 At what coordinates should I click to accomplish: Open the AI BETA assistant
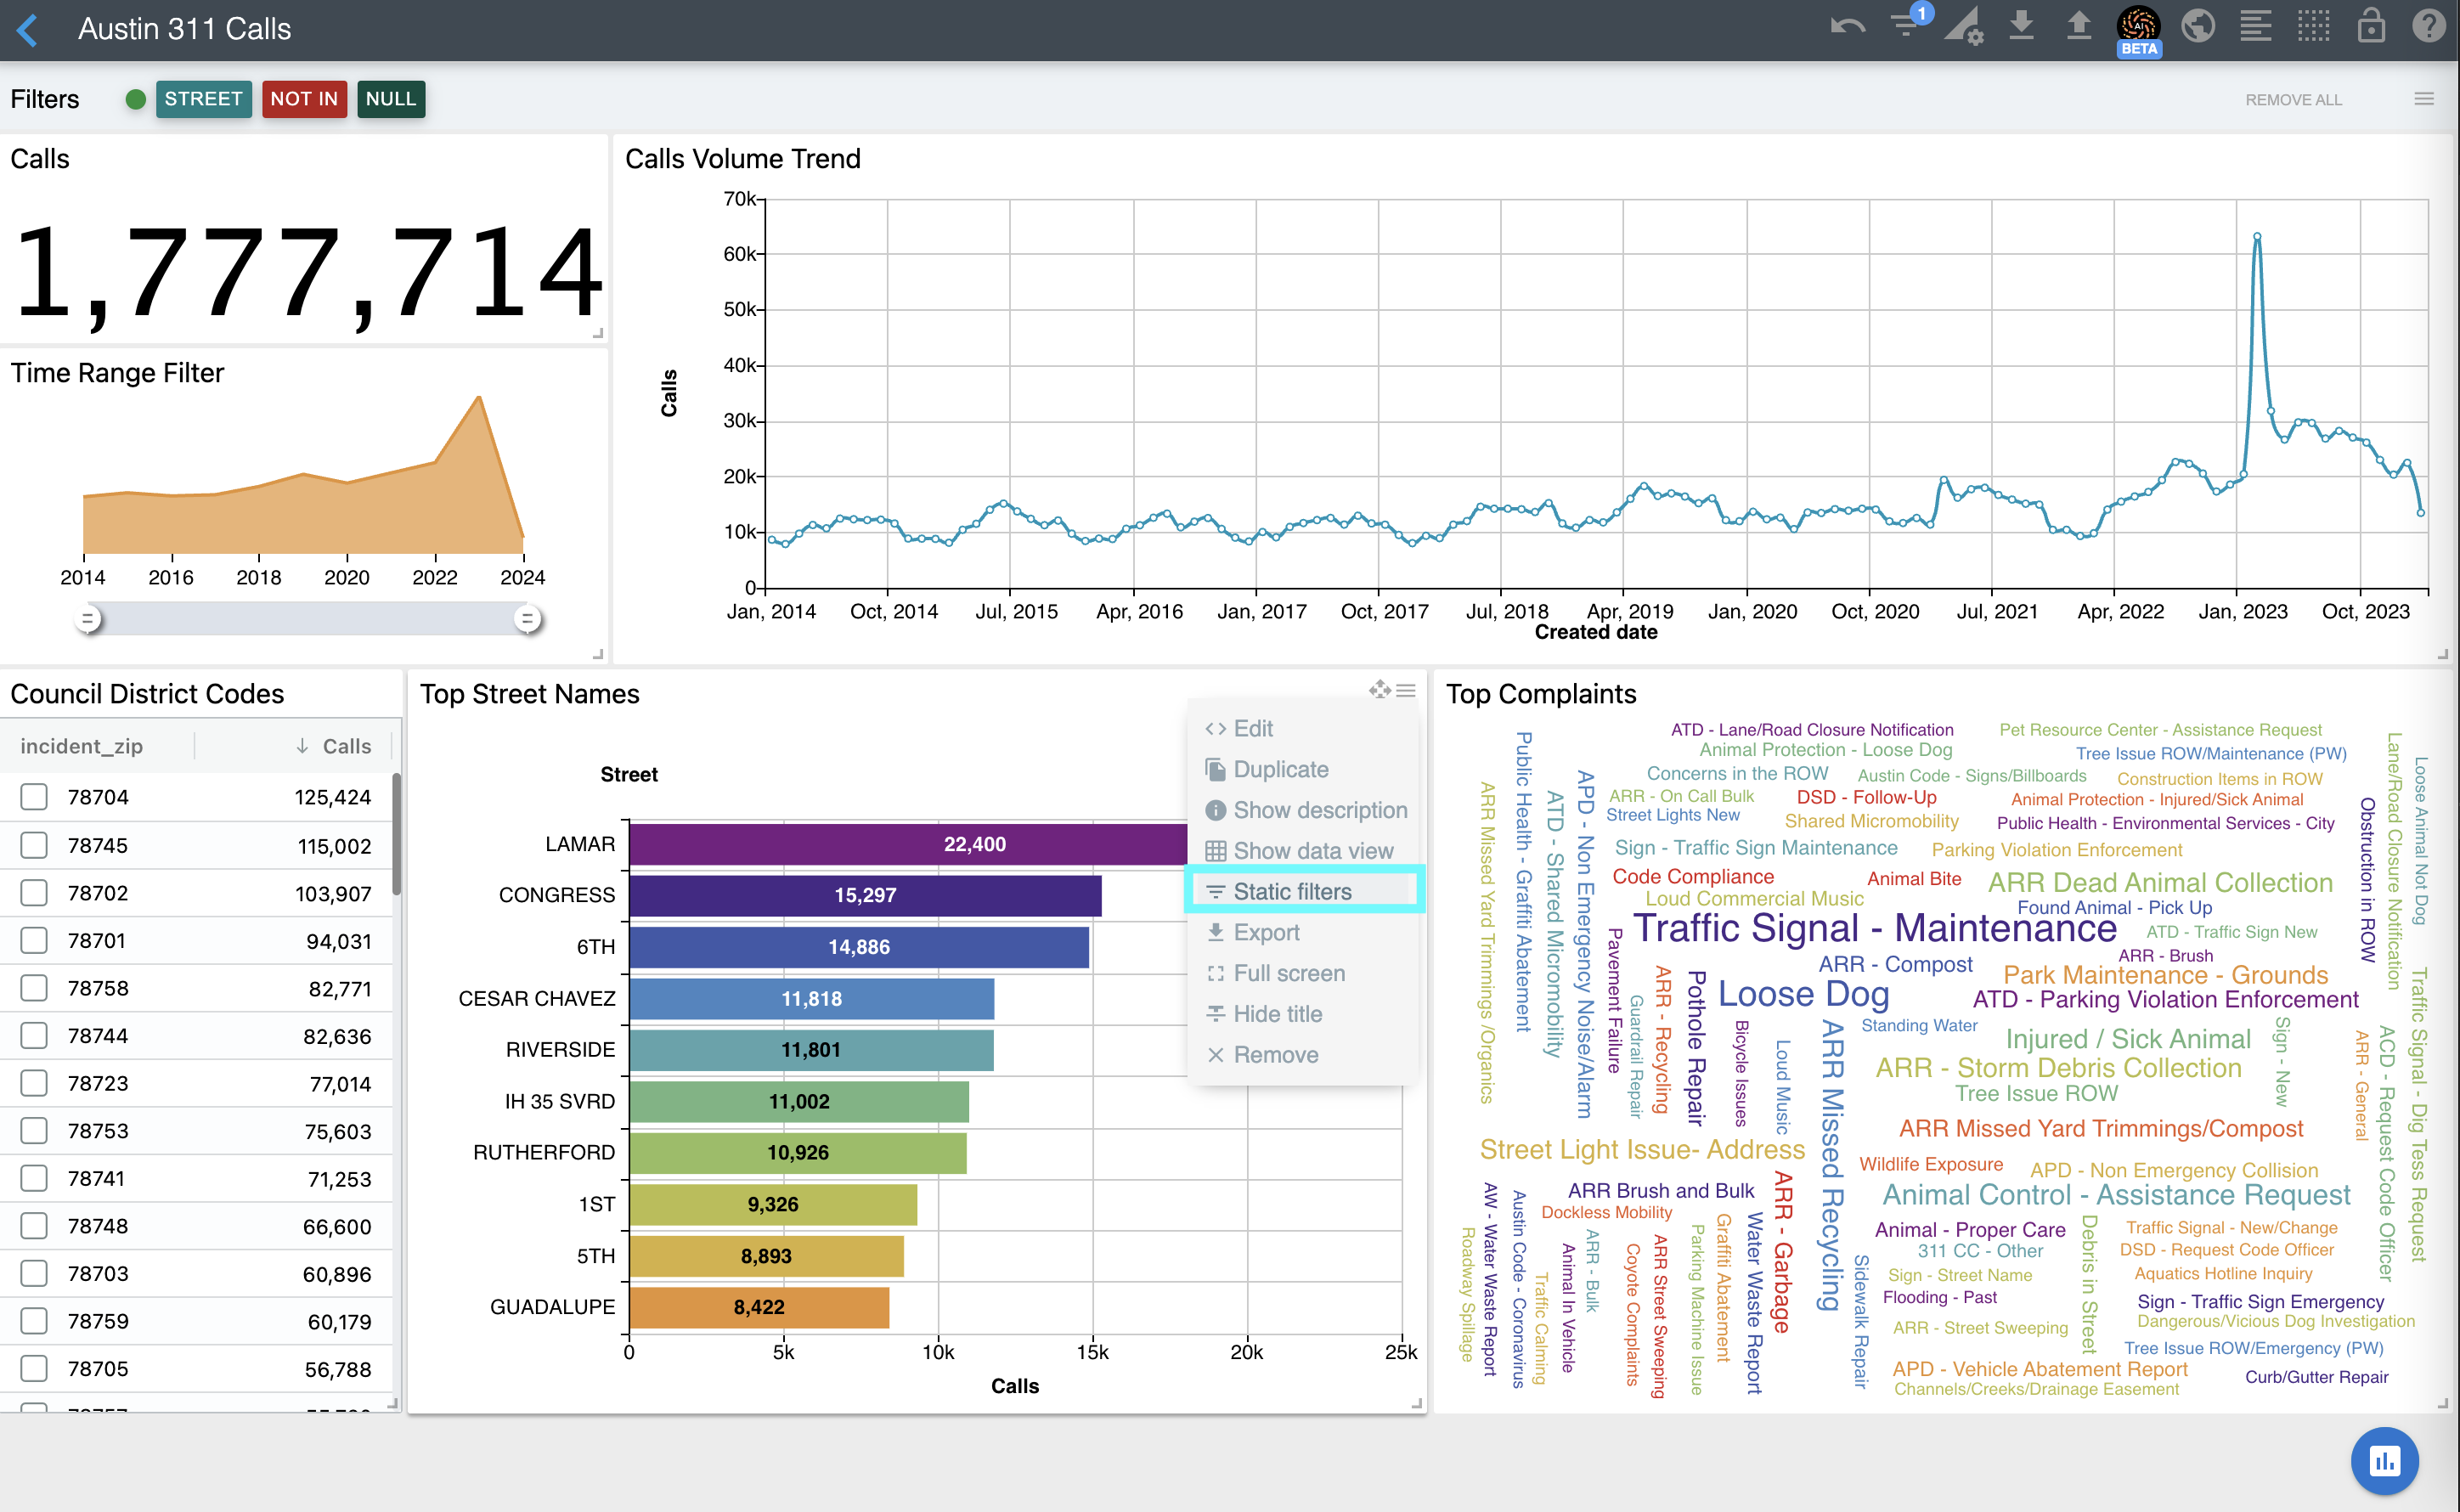coord(2138,28)
